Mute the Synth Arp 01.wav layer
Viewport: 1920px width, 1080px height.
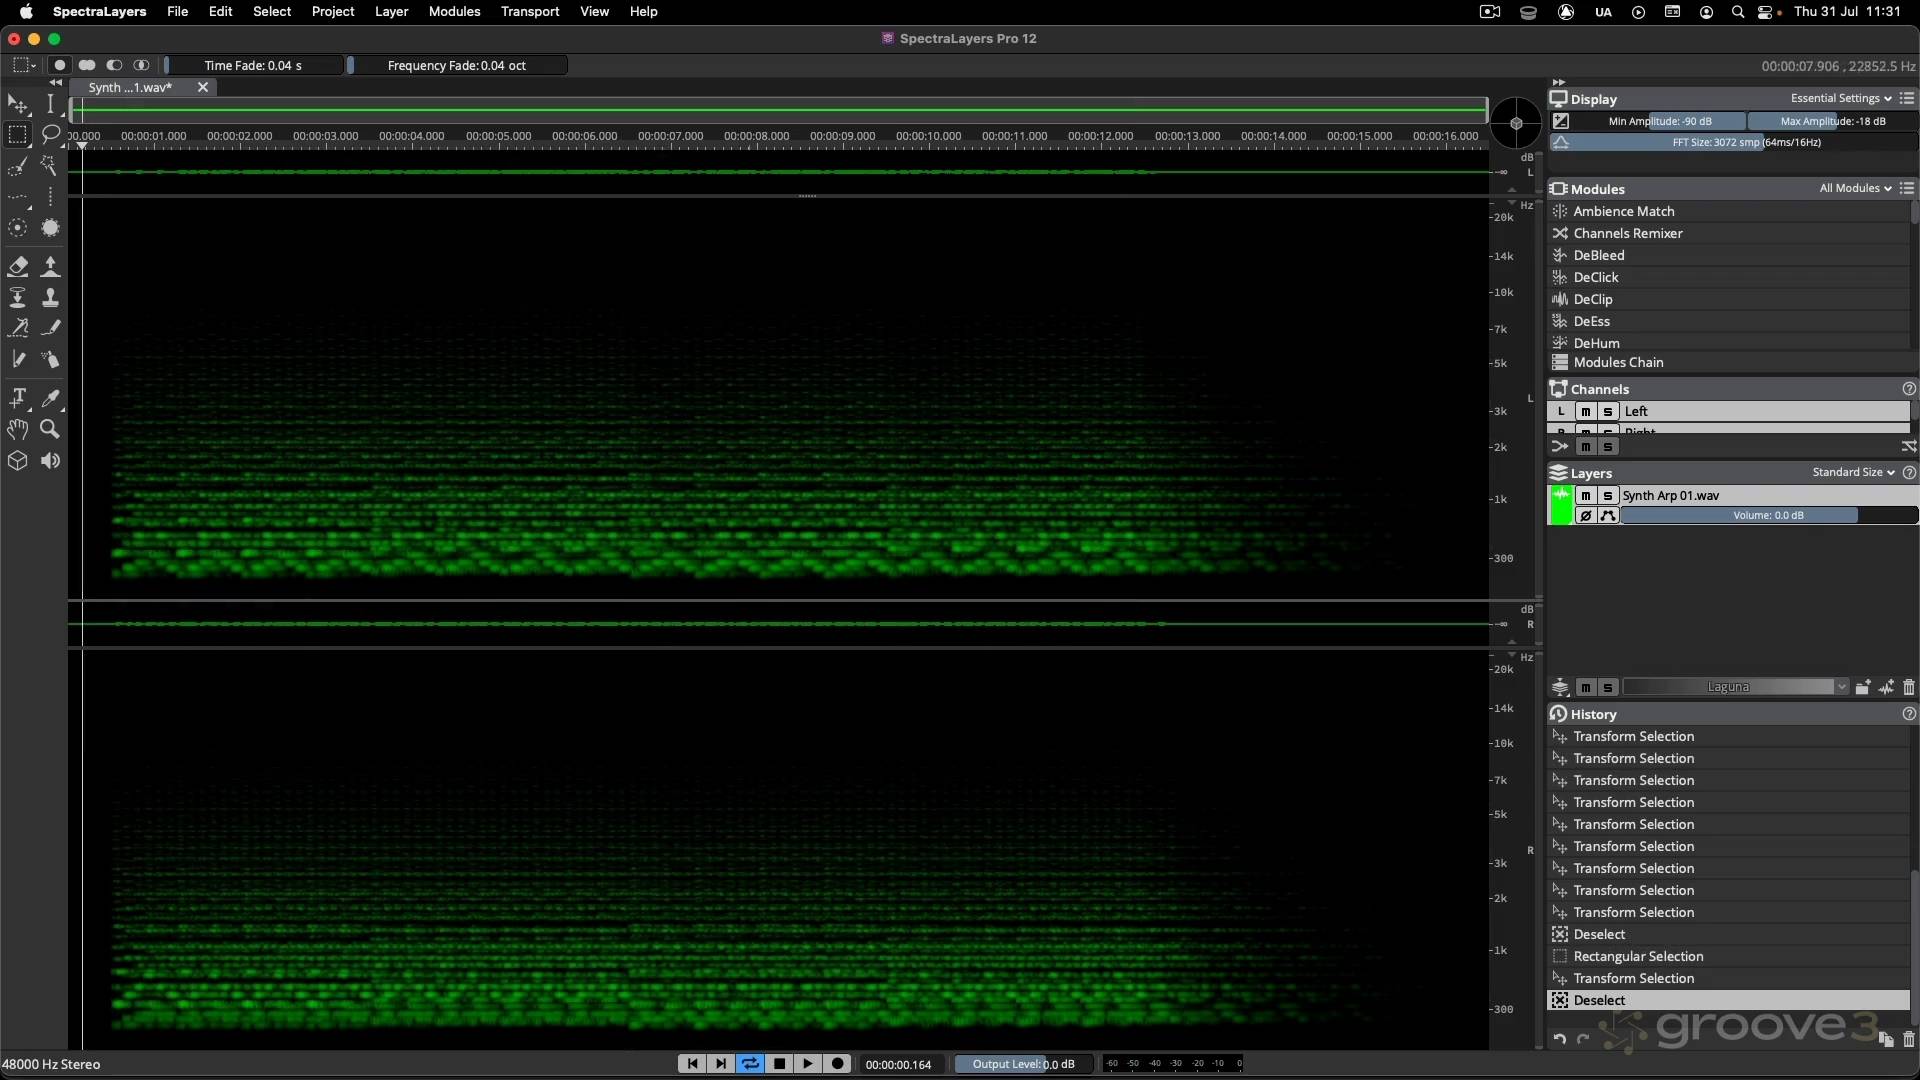click(1587, 495)
